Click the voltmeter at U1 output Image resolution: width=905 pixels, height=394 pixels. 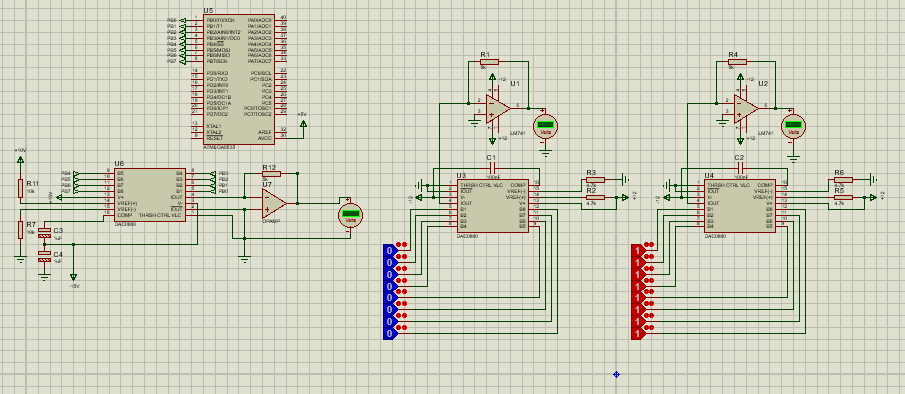(x=545, y=126)
